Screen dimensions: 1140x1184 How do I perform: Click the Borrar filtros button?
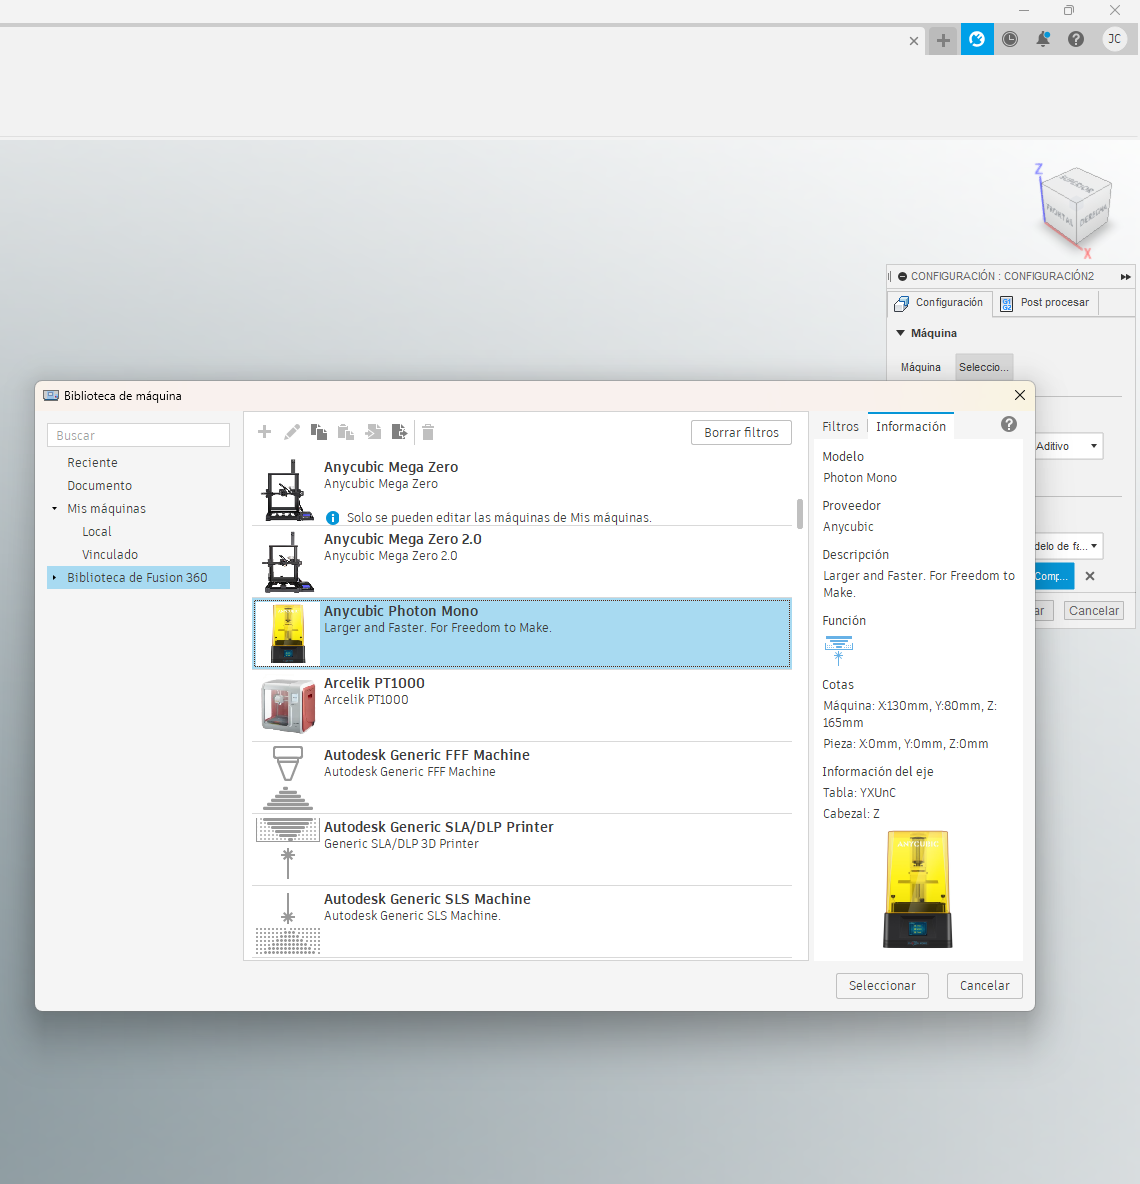pyautogui.click(x=741, y=433)
